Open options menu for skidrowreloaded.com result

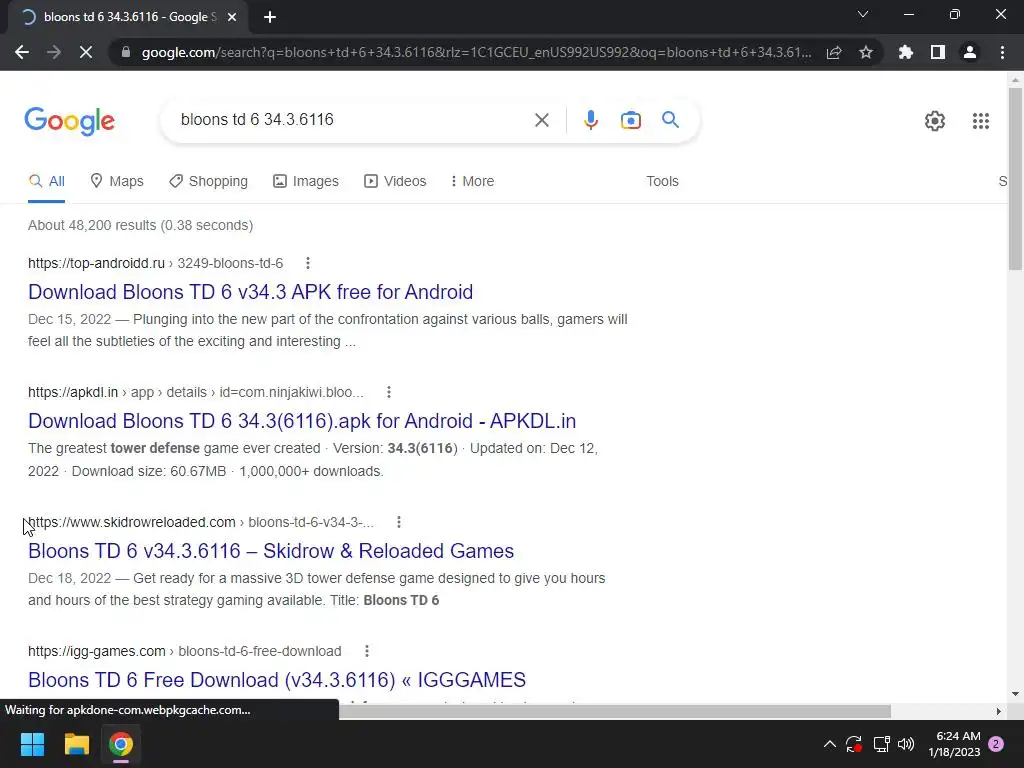pos(398,522)
